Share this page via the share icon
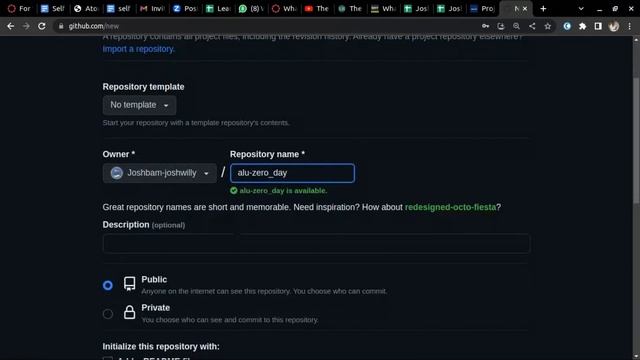Image resolution: width=640 pixels, height=360 pixels. click(532, 26)
